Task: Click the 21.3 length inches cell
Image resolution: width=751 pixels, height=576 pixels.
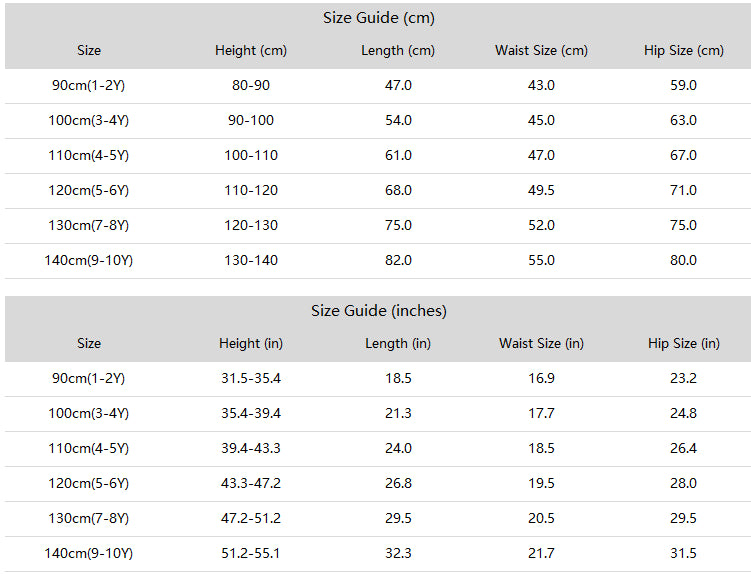Action: click(x=398, y=414)
